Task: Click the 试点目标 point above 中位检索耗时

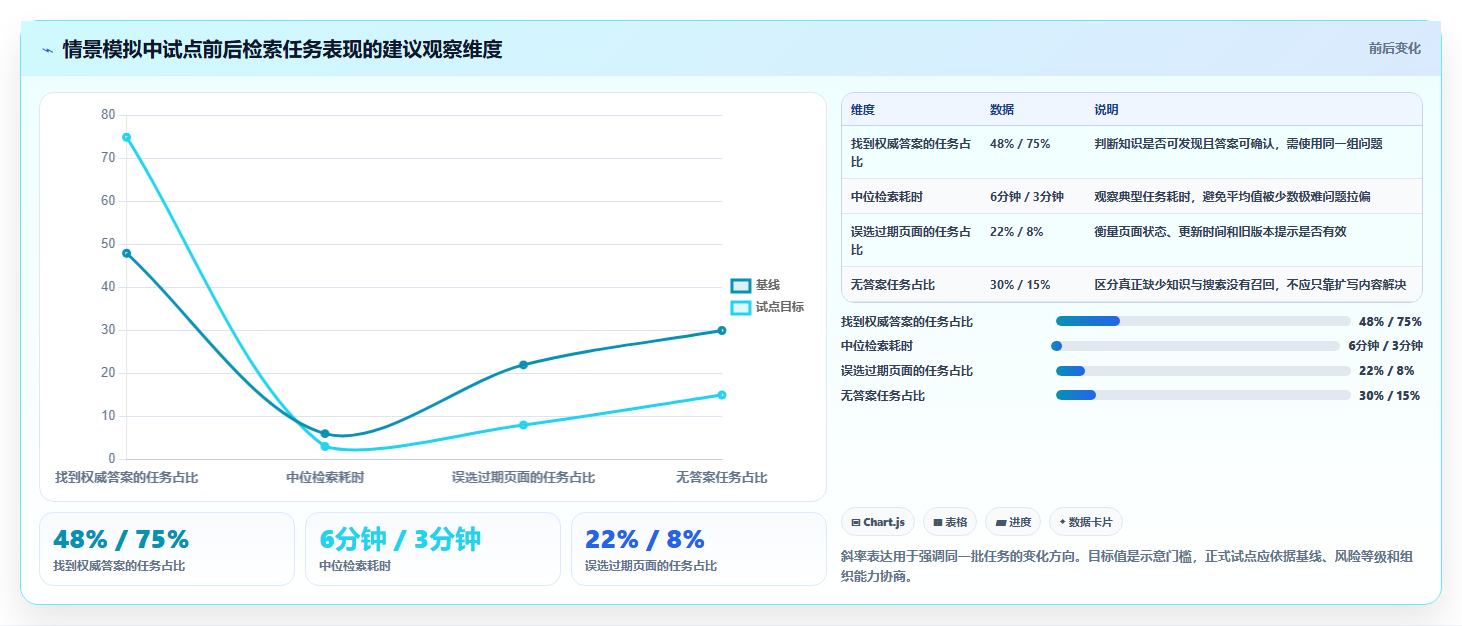Action: (325, 447)
